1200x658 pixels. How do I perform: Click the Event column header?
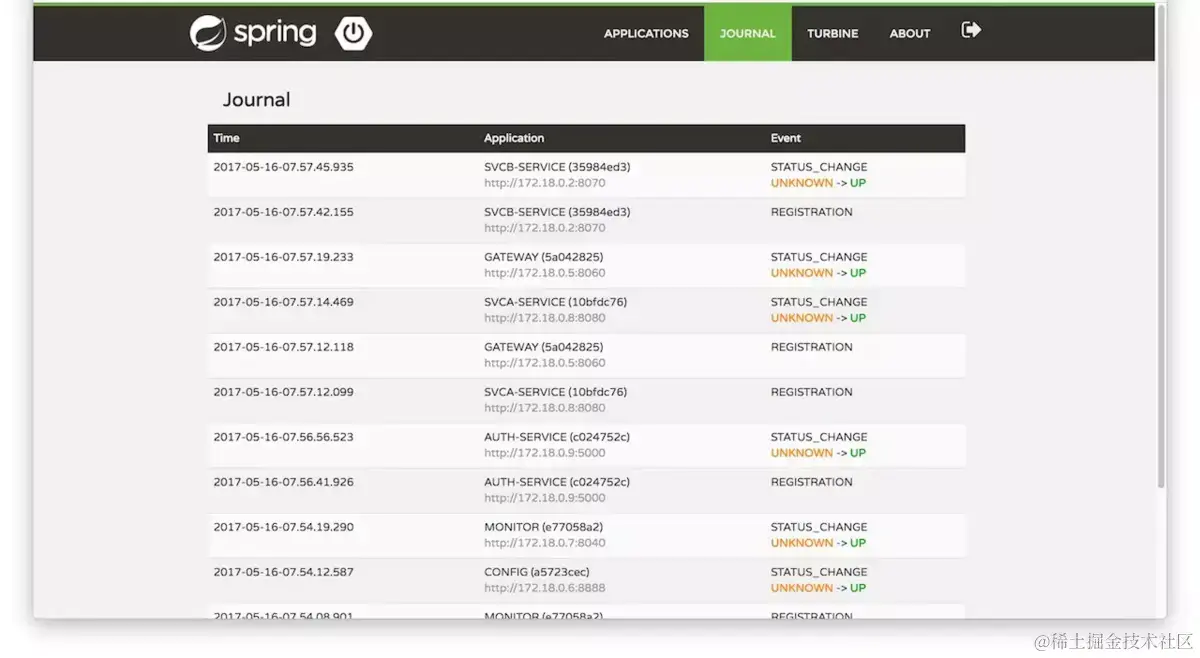point(785,138)
